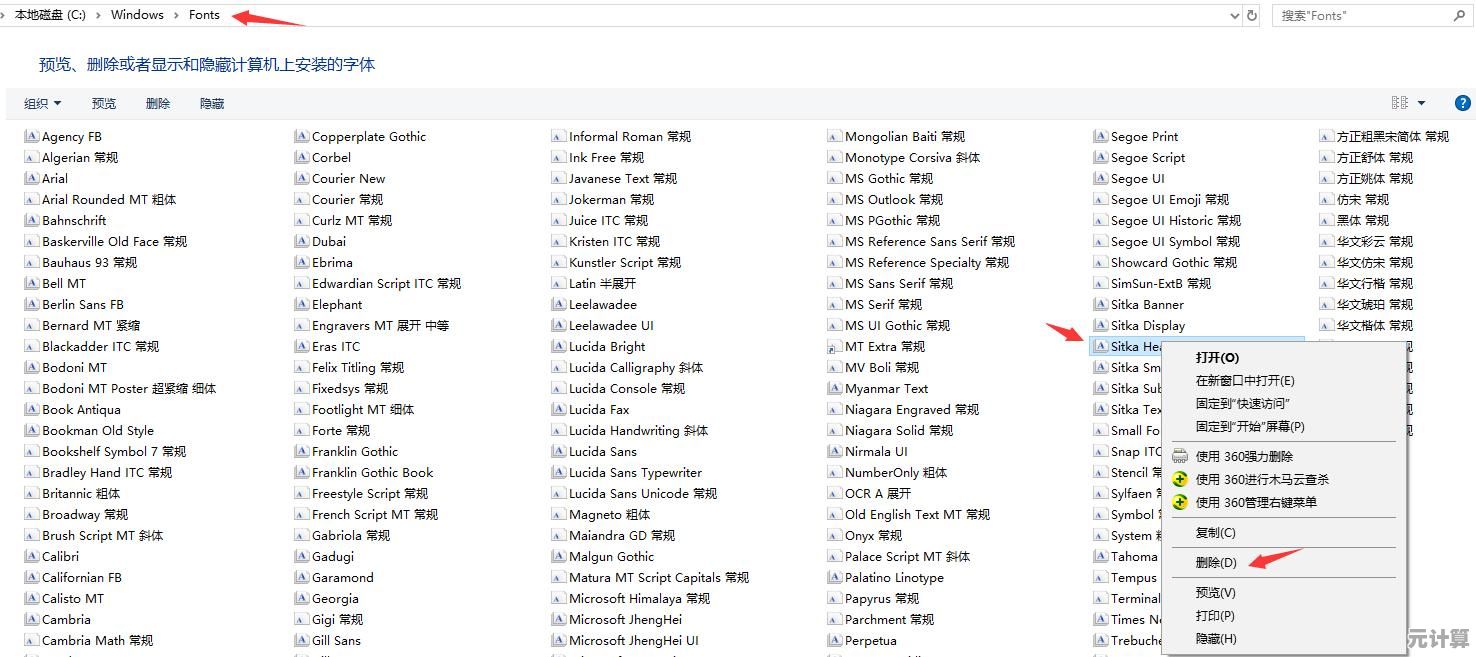Select the Microsoft JhengHei UI font
The image size is (1476, 657).
point(626,640)
